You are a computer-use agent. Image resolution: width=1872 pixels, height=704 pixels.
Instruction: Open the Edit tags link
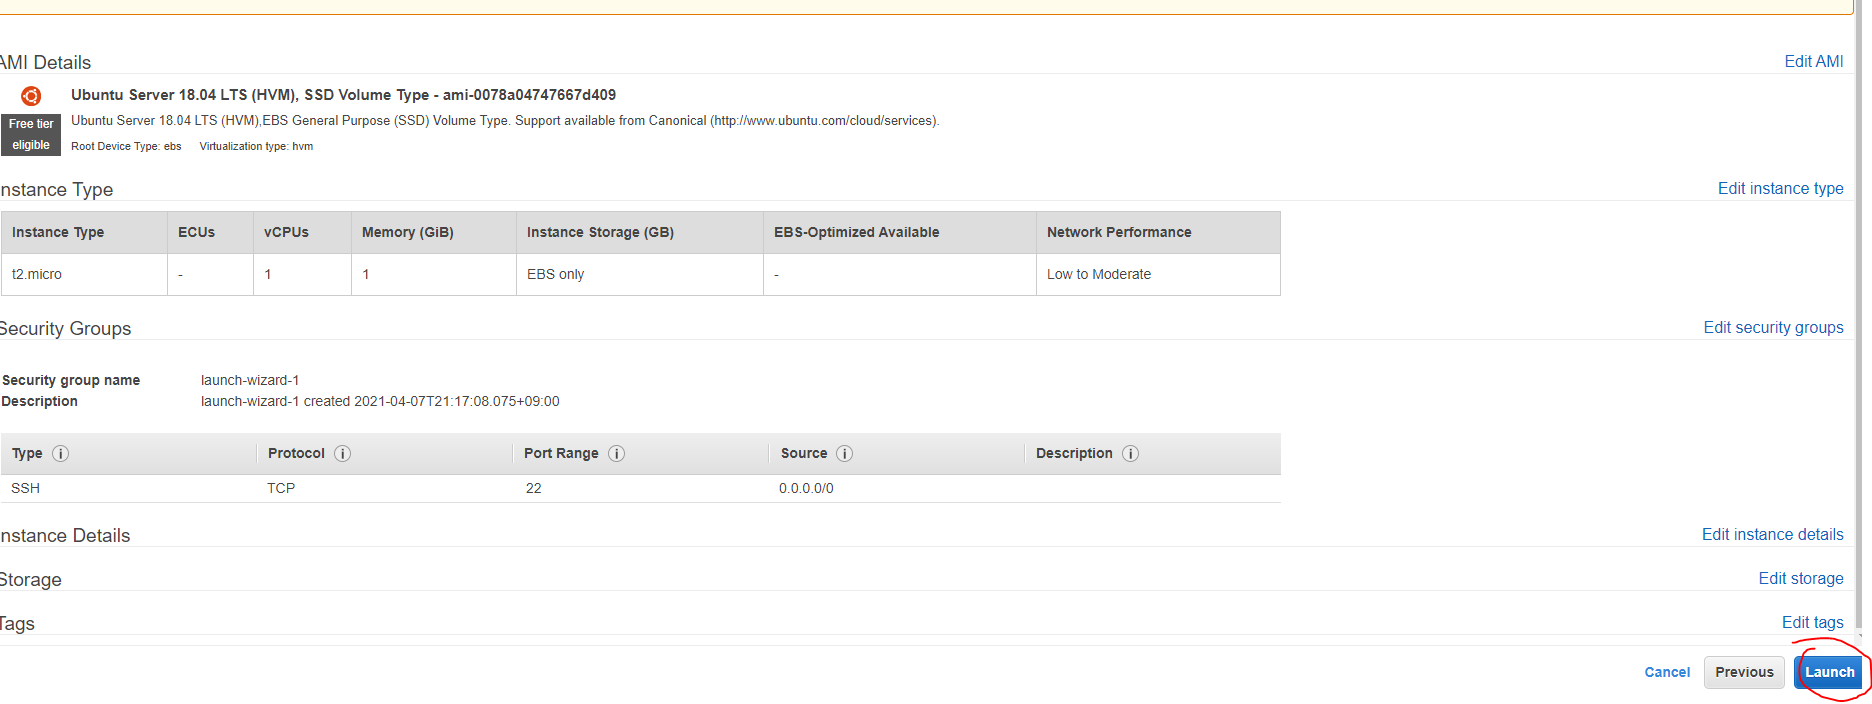pos(1812,622)
